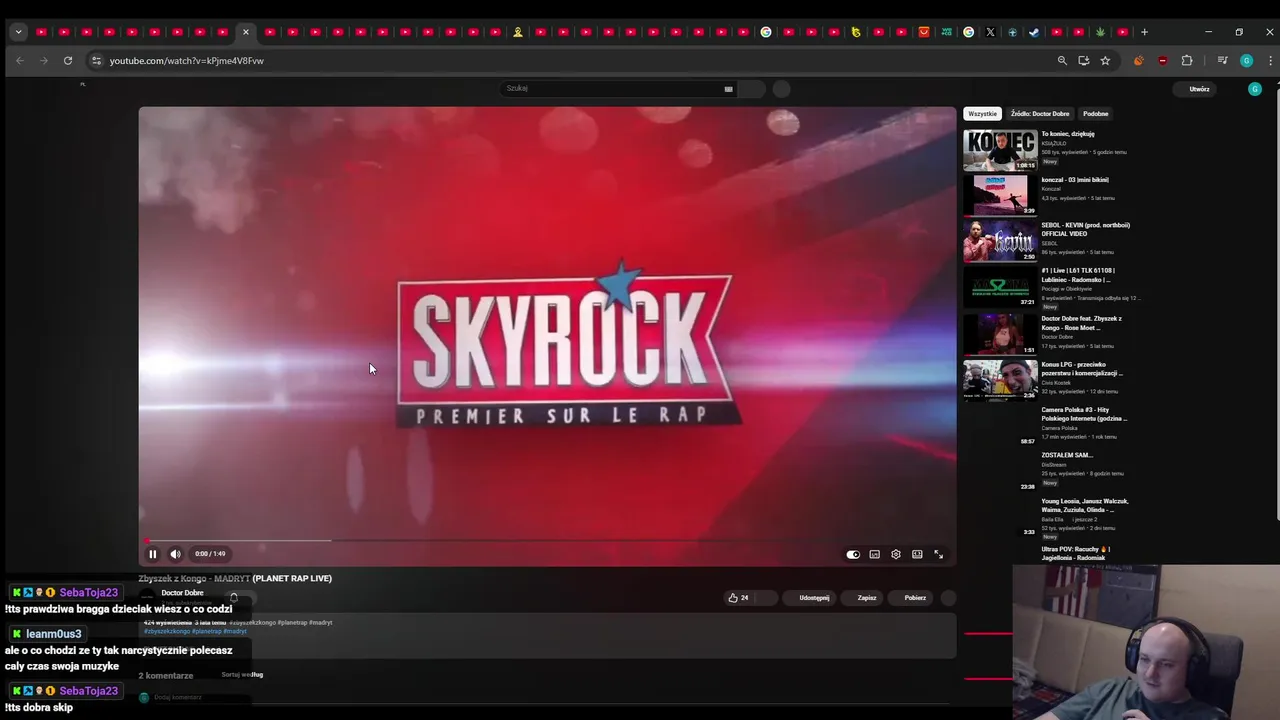Open the YouTube account avatar menu
The height and width of the screenshot is (720, 1280).
1255,89
